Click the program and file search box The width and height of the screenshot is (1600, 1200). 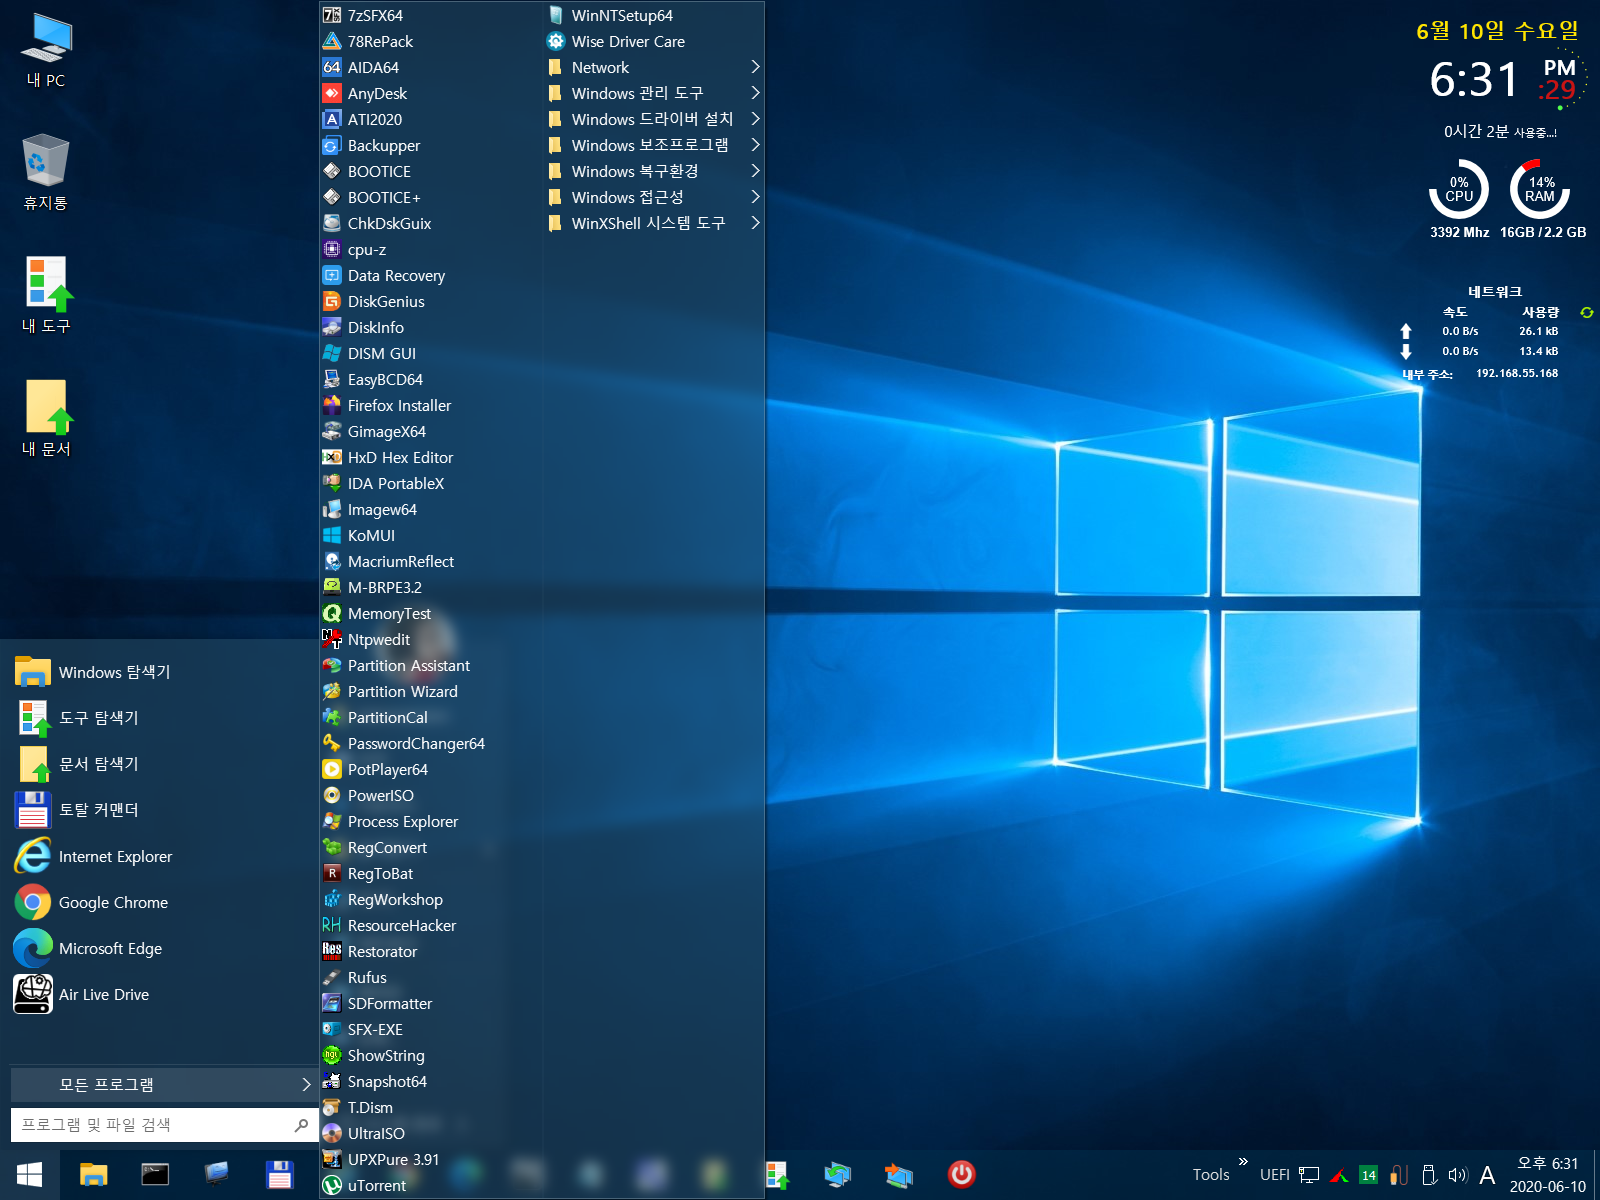point(164,1125)
